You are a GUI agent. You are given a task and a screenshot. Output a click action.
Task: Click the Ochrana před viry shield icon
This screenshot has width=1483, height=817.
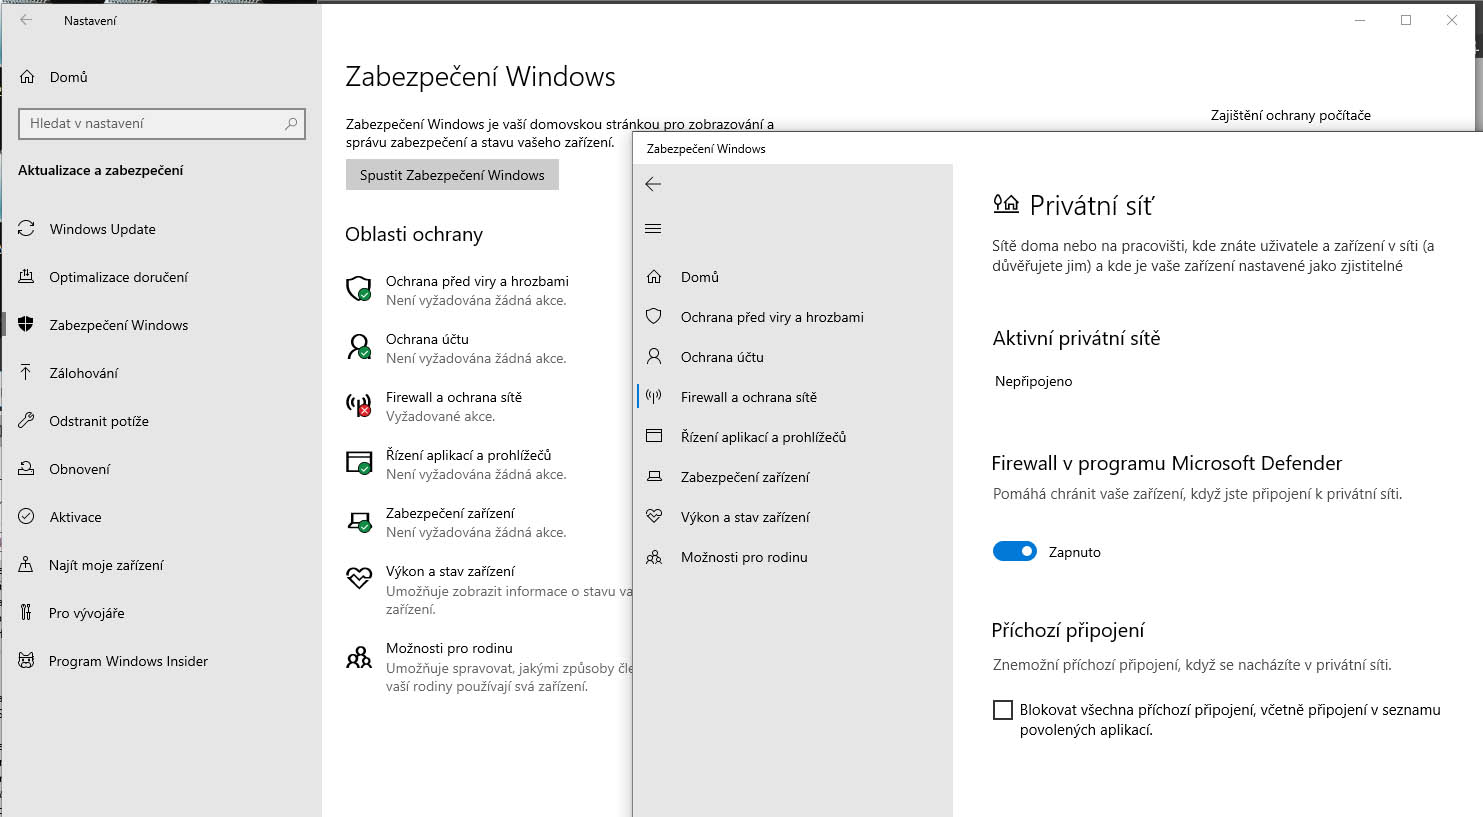[x=358, y=289]
